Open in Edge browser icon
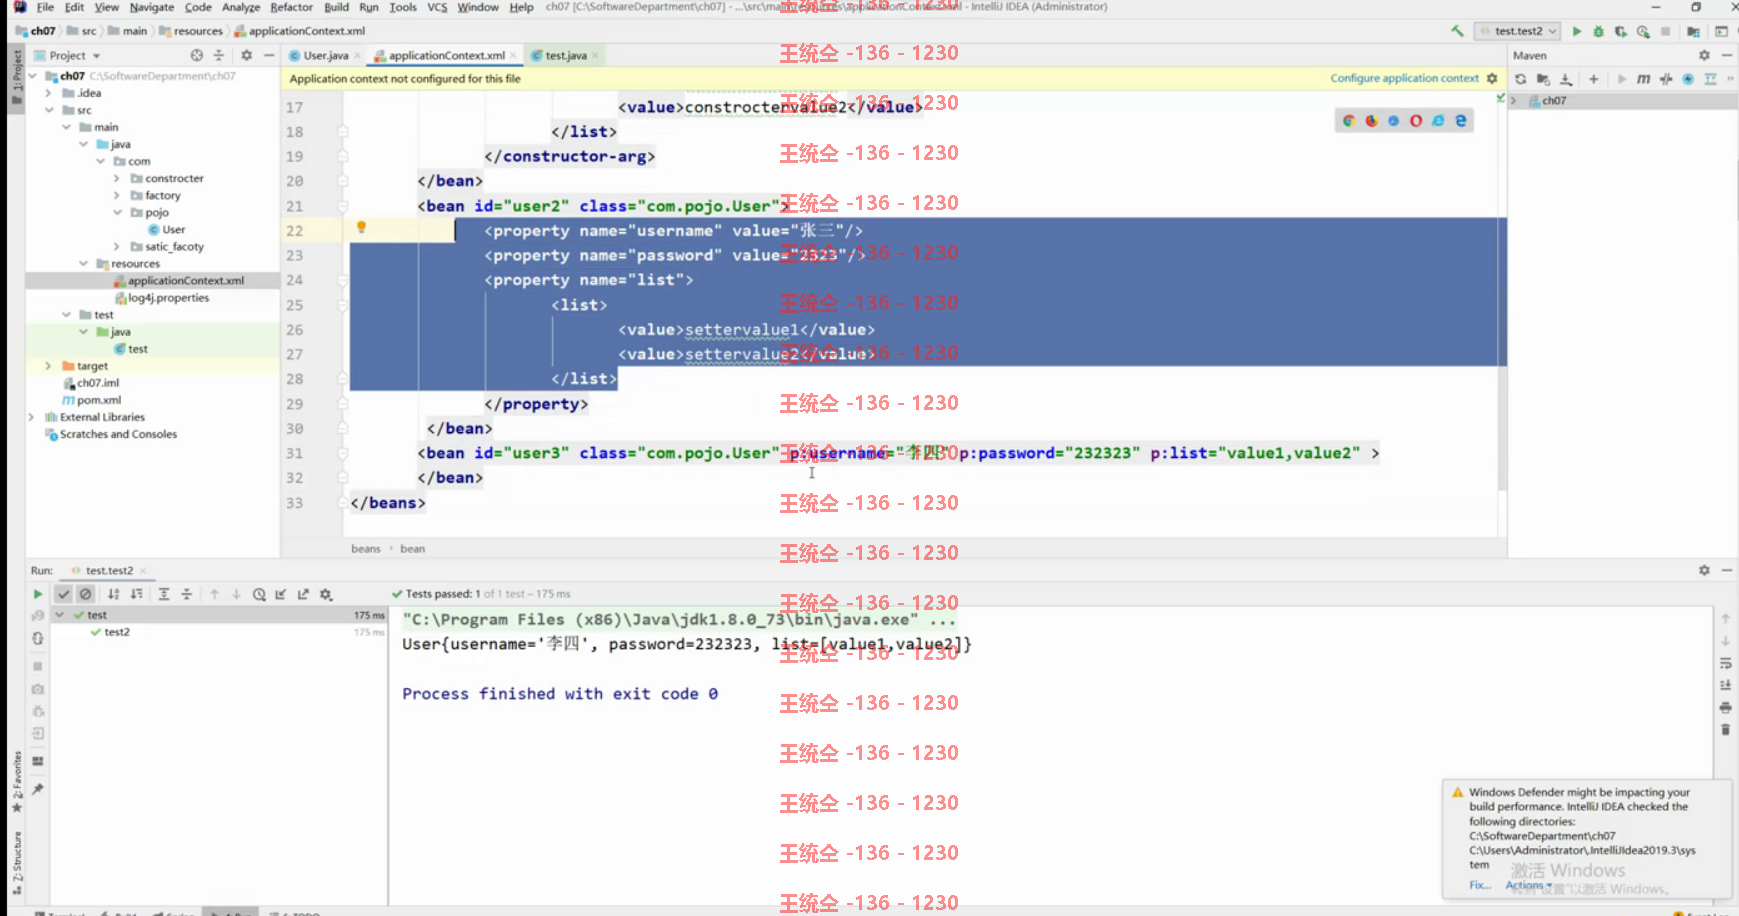This screenshot has width=1739, height=916. (x=1461, y=121)
